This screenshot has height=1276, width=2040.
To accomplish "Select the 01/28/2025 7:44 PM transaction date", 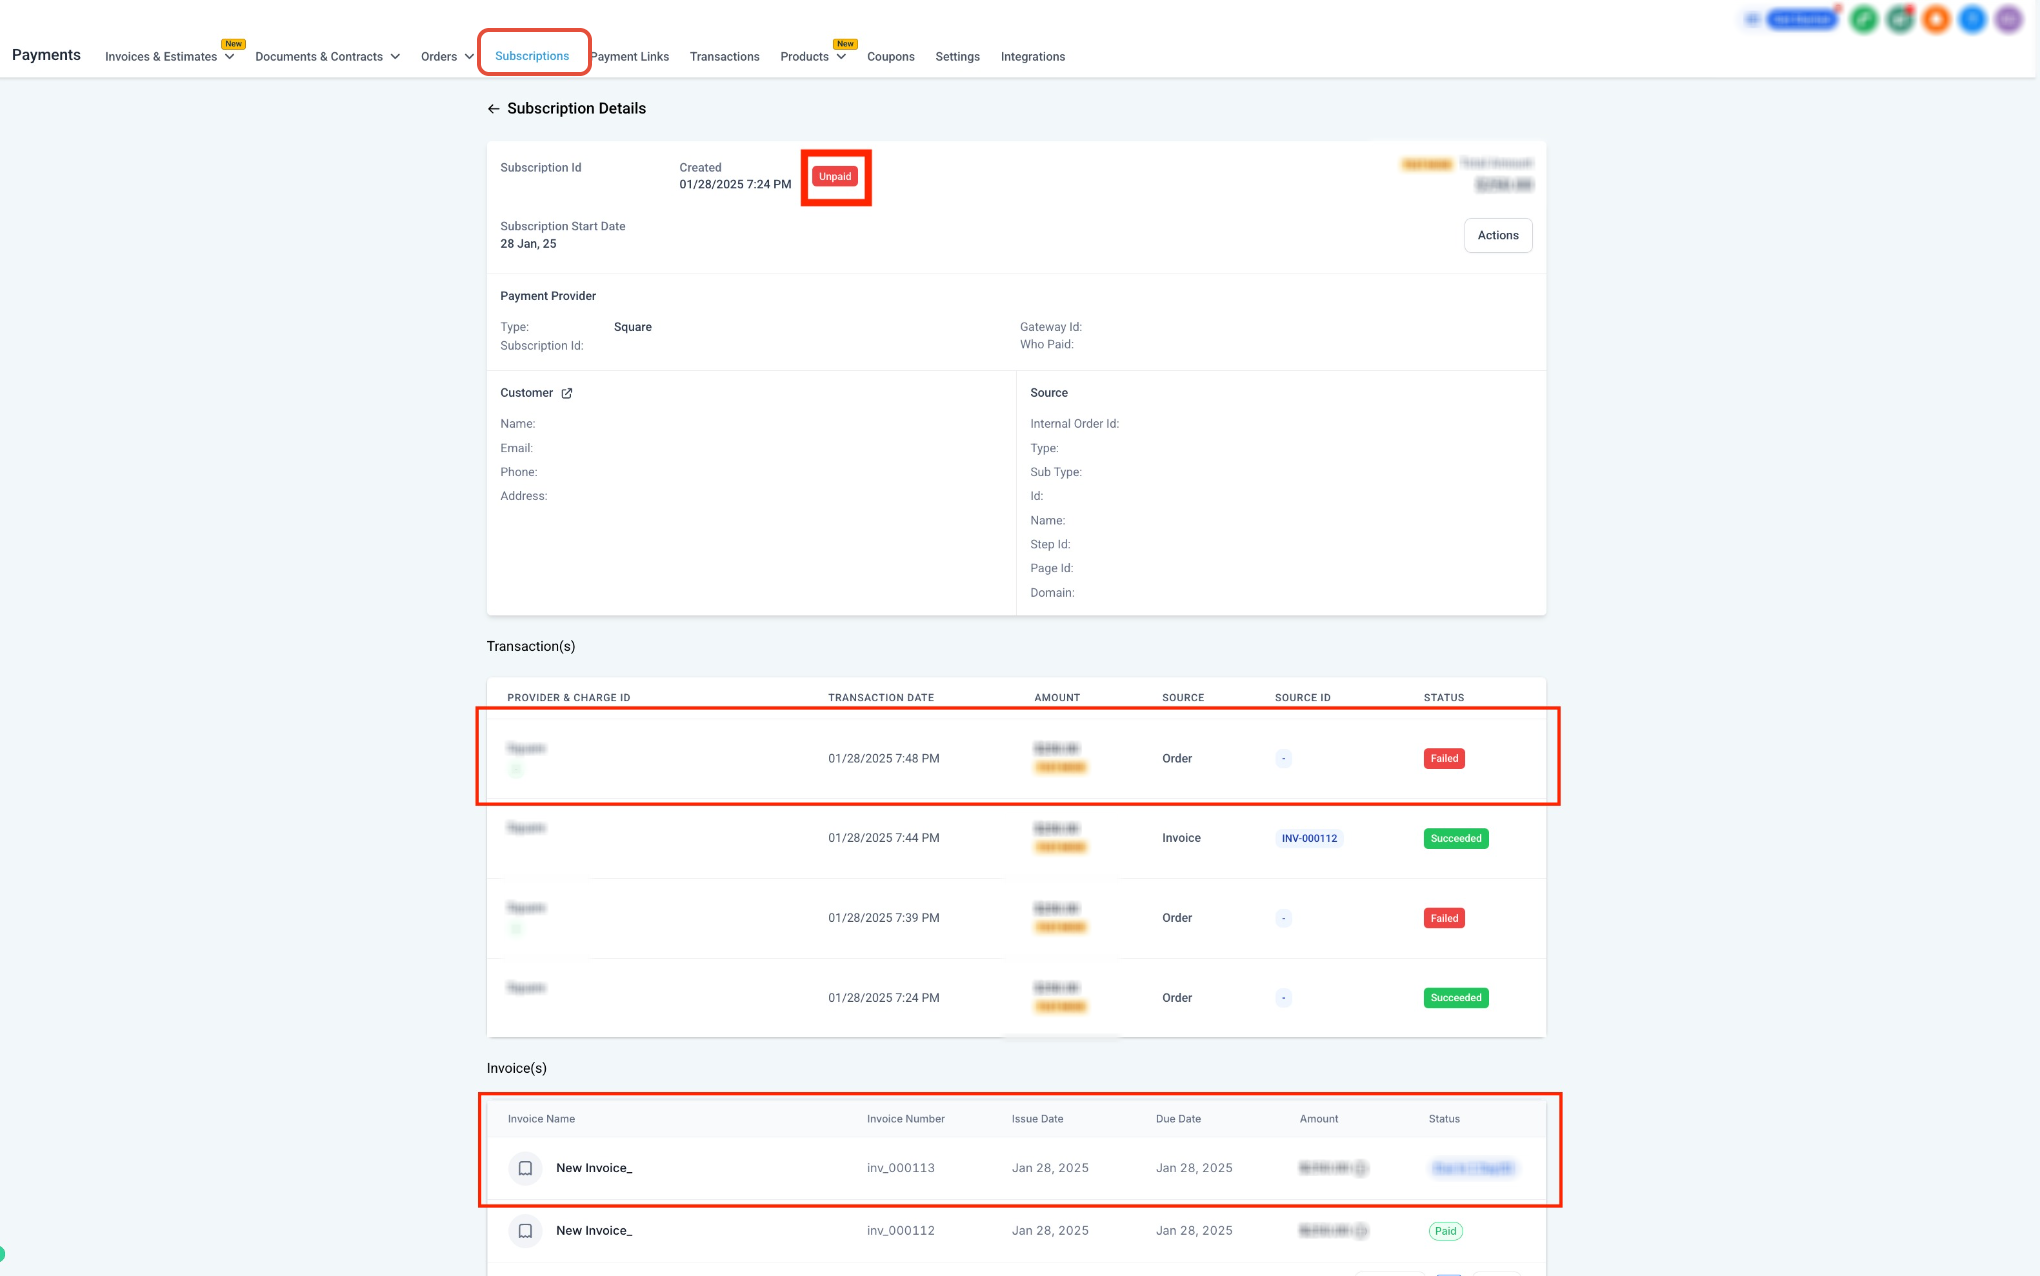I will tap(884, 838).
